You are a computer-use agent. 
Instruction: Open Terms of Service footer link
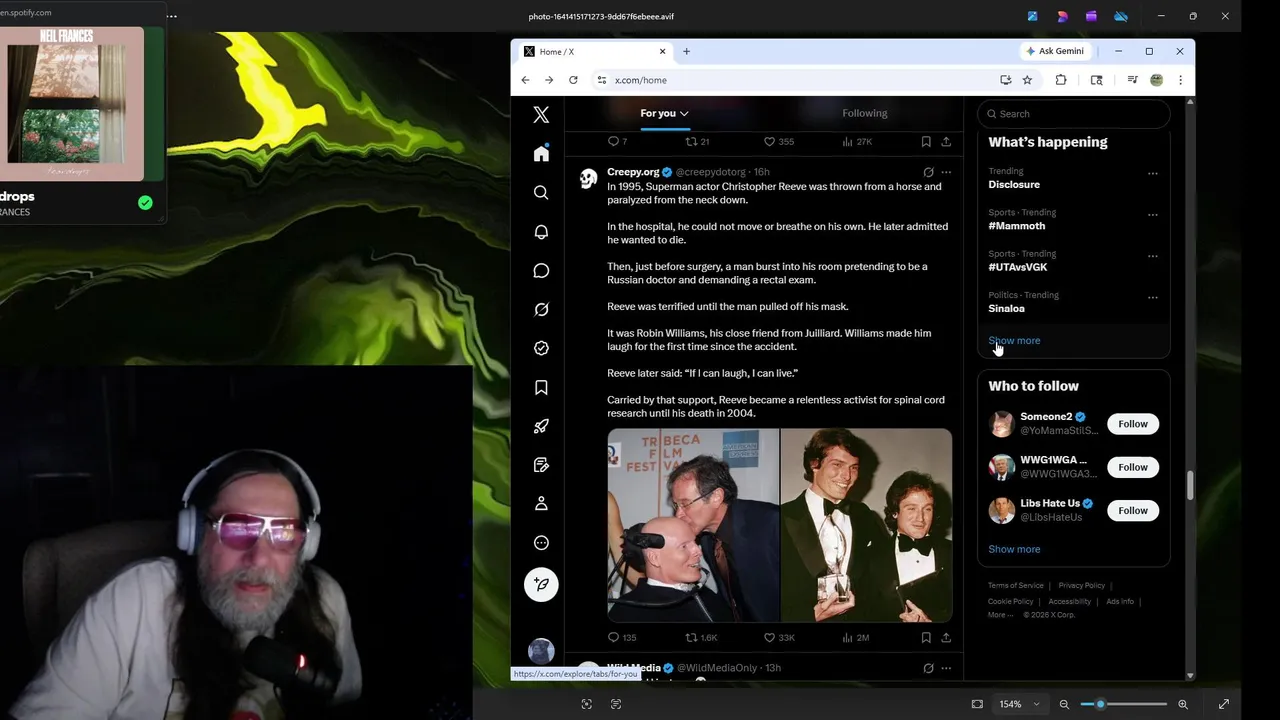(x=1015, y=586)
